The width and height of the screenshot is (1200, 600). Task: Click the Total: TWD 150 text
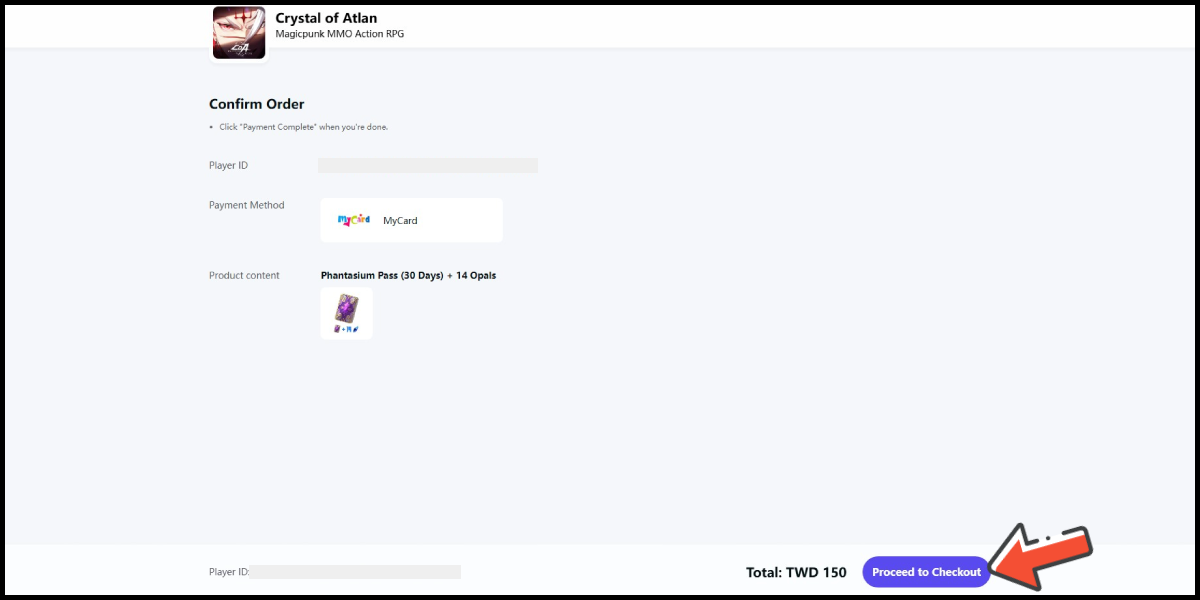[x=796, y=572]
